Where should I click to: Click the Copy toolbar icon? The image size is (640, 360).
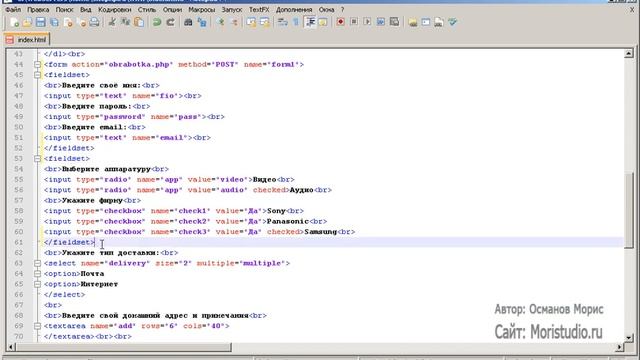125,22
